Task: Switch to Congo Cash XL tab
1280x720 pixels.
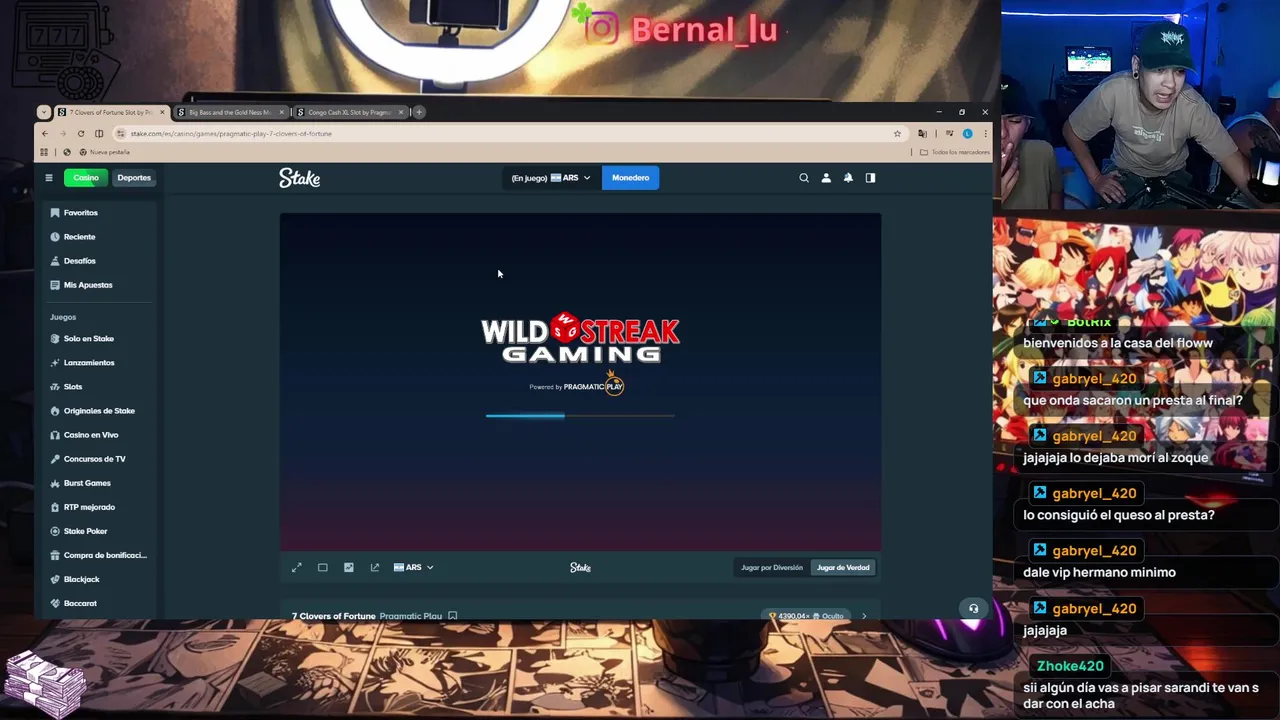Action: point(350,112)
